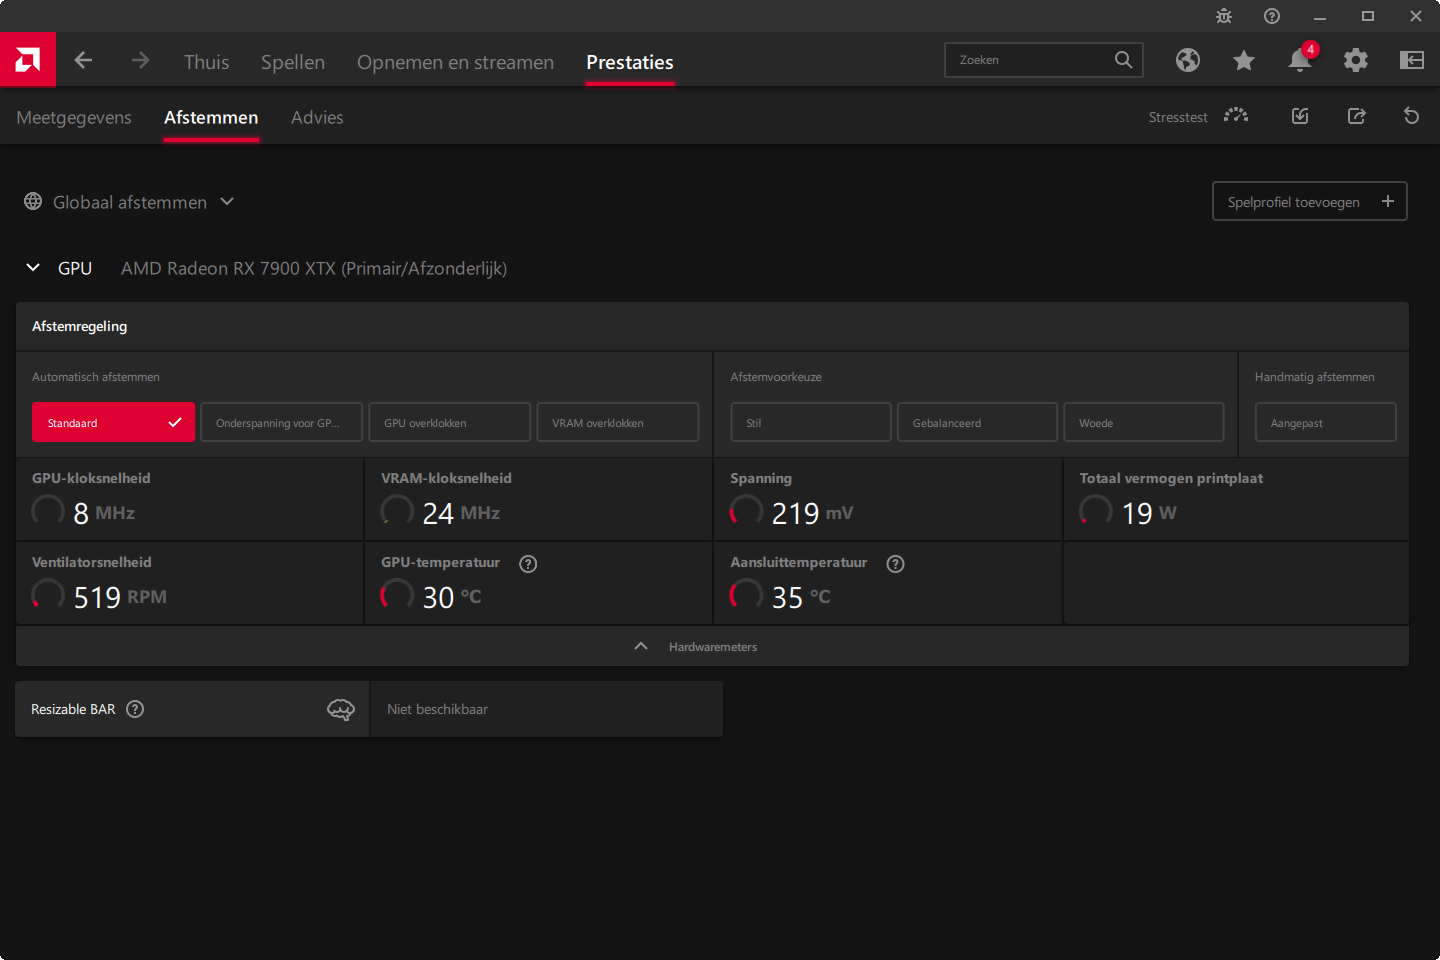Click the reset undo arrow icon
The image size is (1440, 960).
[1412, 116]
